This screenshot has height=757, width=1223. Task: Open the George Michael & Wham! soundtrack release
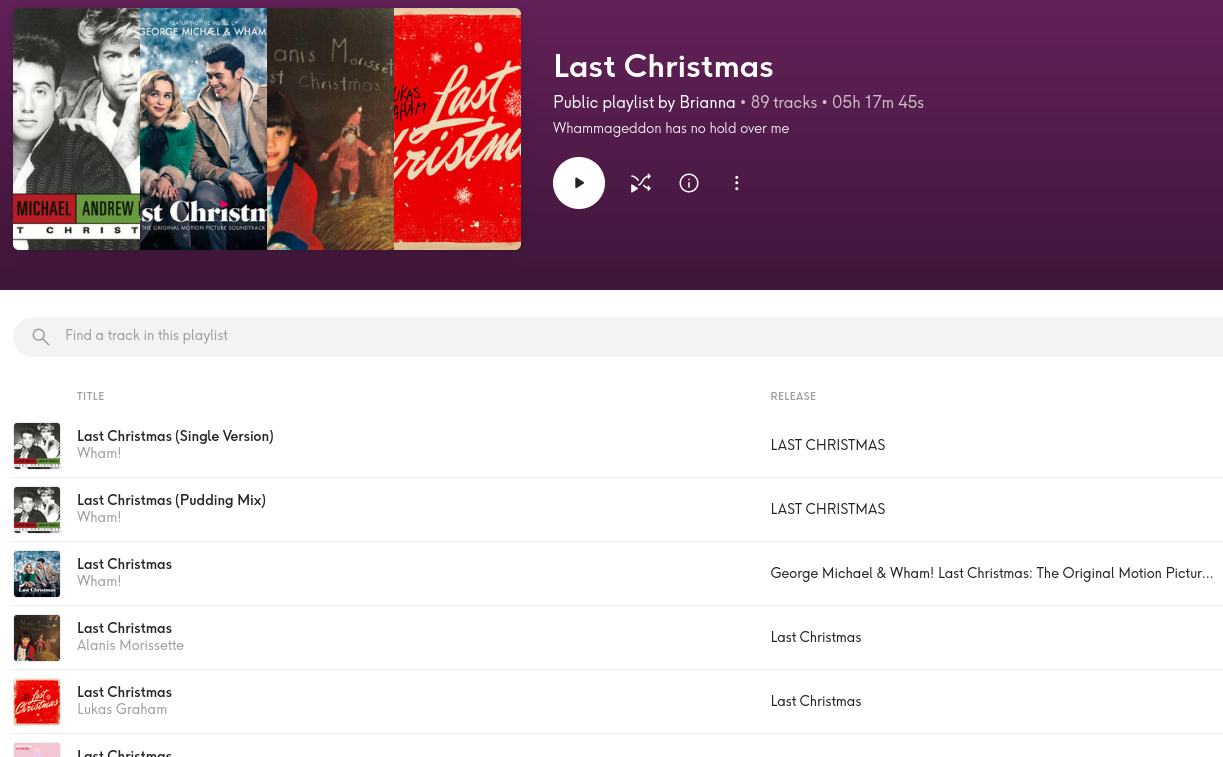[x=990, y=573]
